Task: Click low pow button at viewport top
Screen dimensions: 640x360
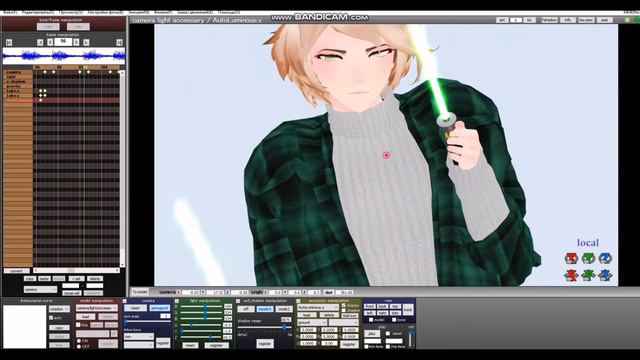Action: click(586, 20)
